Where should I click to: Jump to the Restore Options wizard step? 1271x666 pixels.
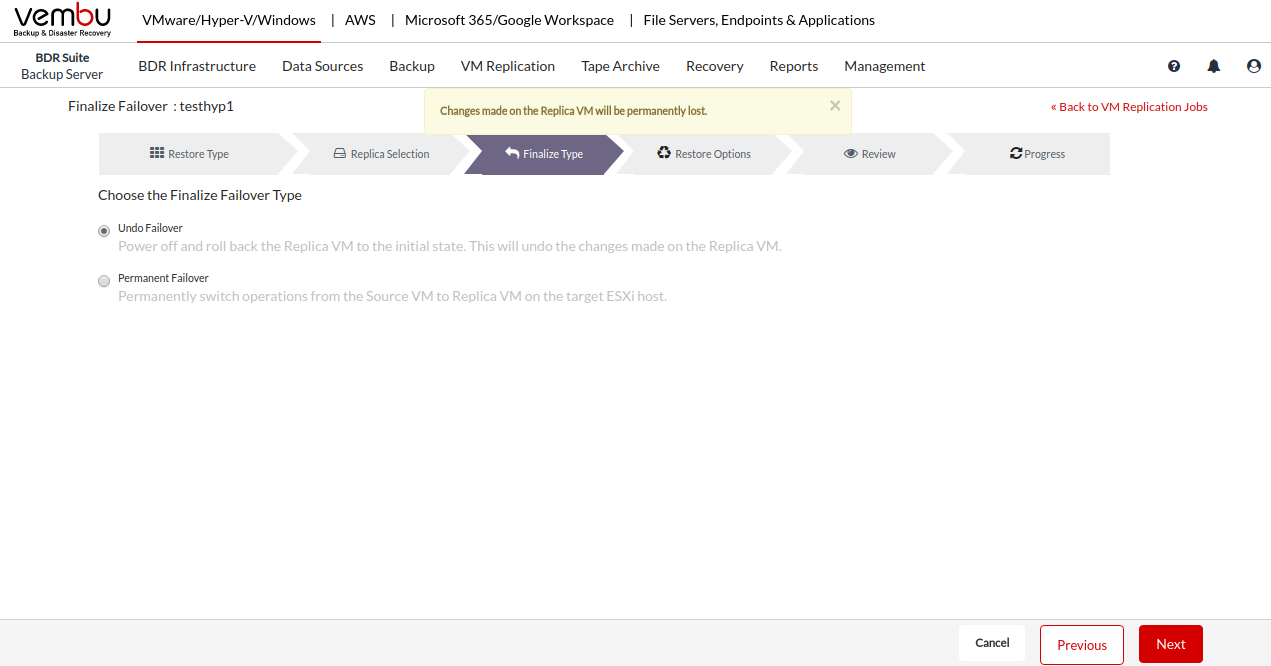point(704,154)
